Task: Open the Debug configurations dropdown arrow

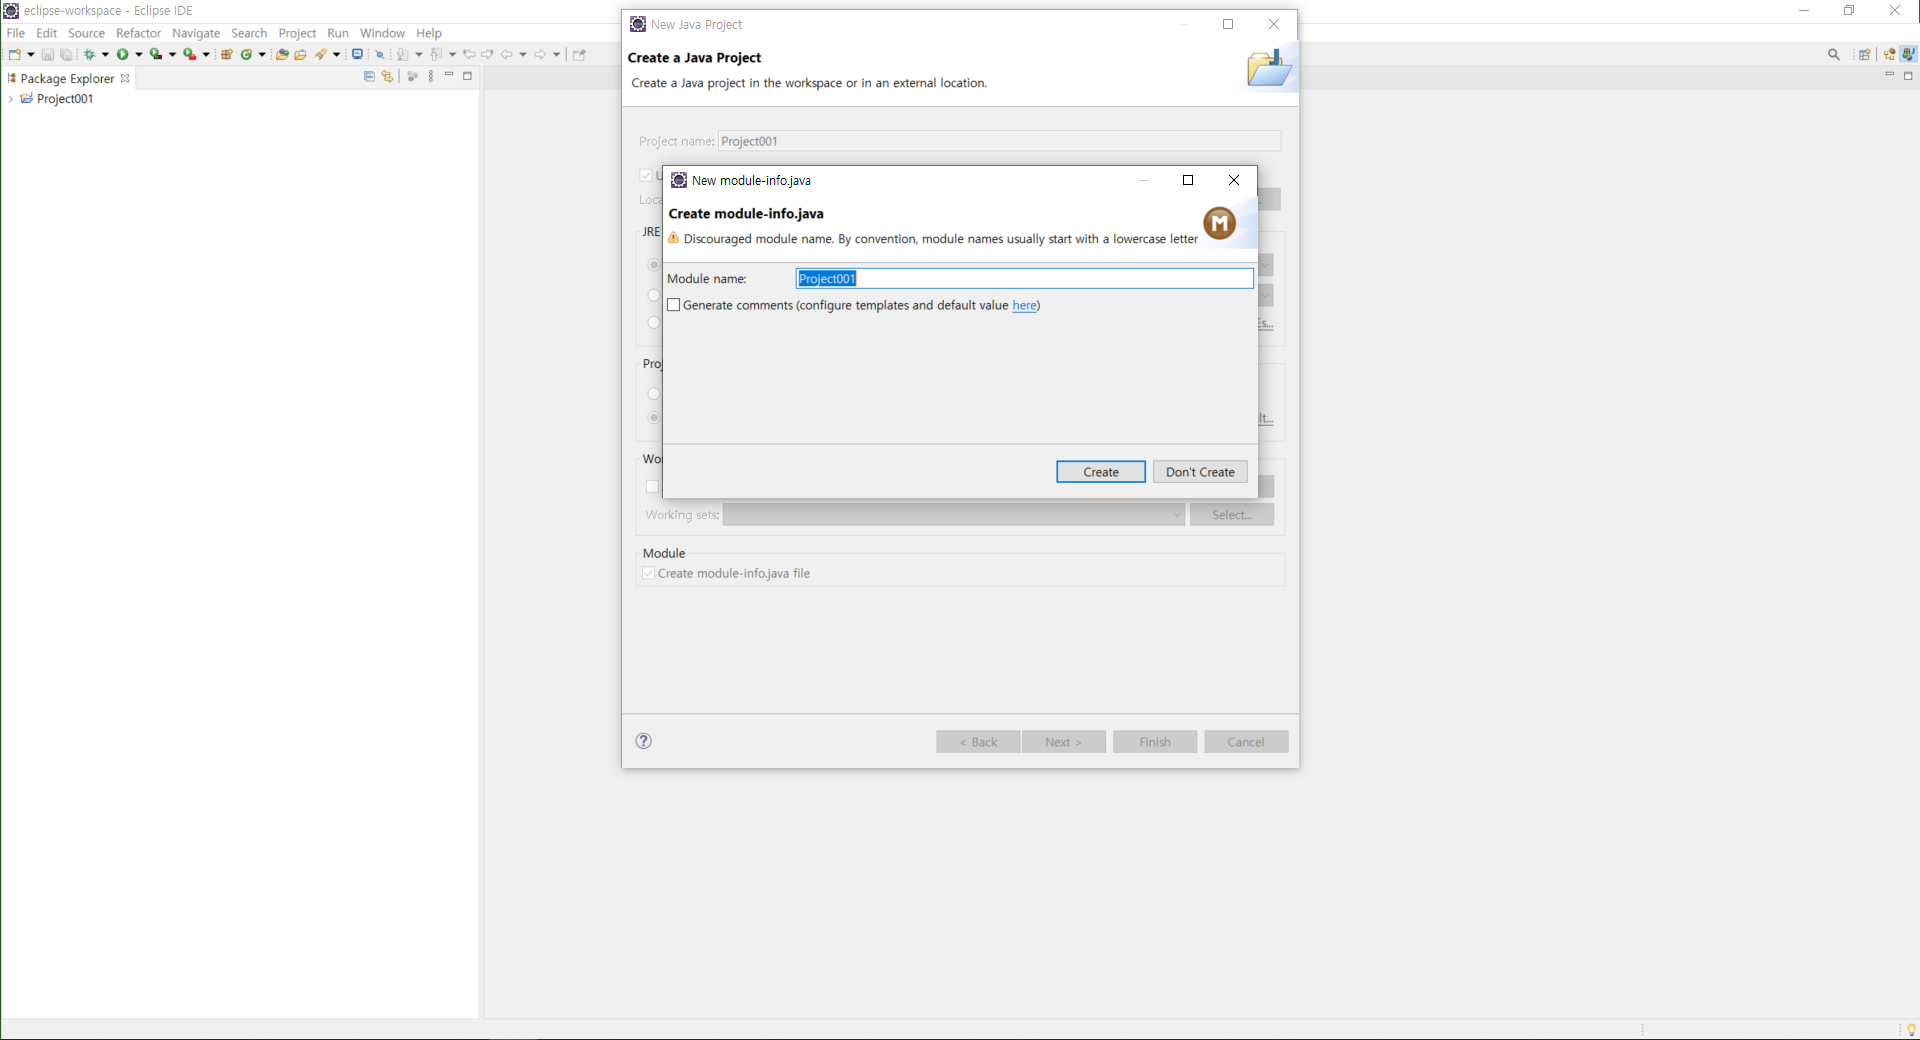Action: (105, 54)
